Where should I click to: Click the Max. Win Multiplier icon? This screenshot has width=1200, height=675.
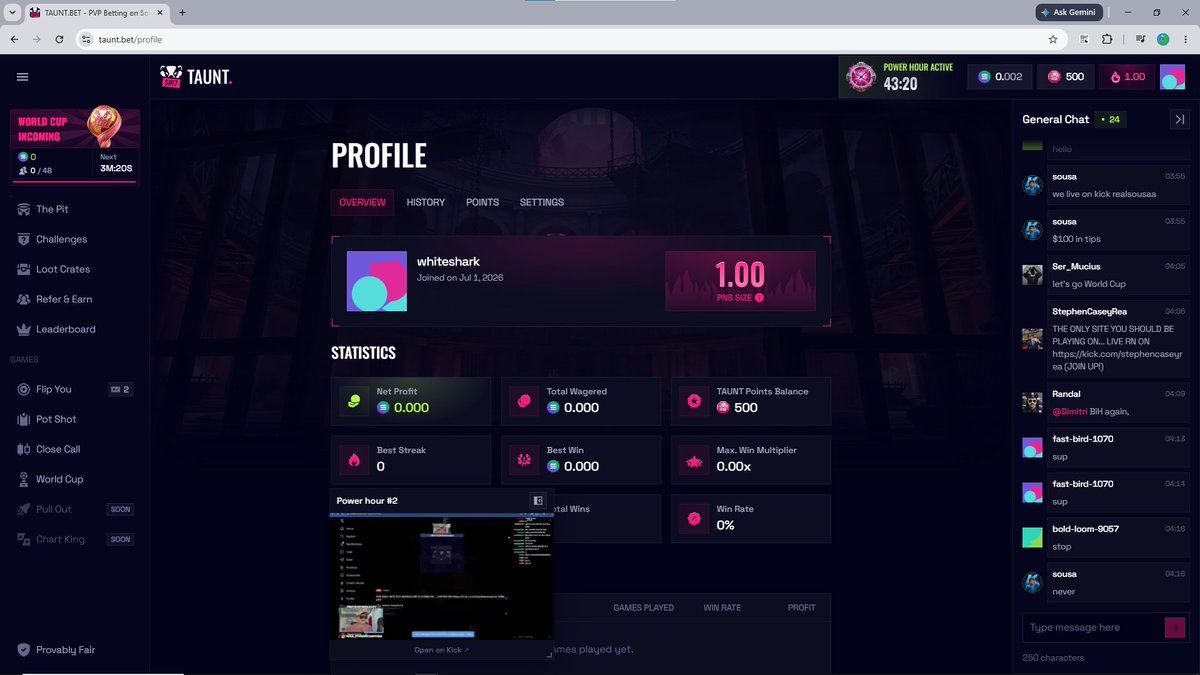pyautogui.click(x=694, y=459)
